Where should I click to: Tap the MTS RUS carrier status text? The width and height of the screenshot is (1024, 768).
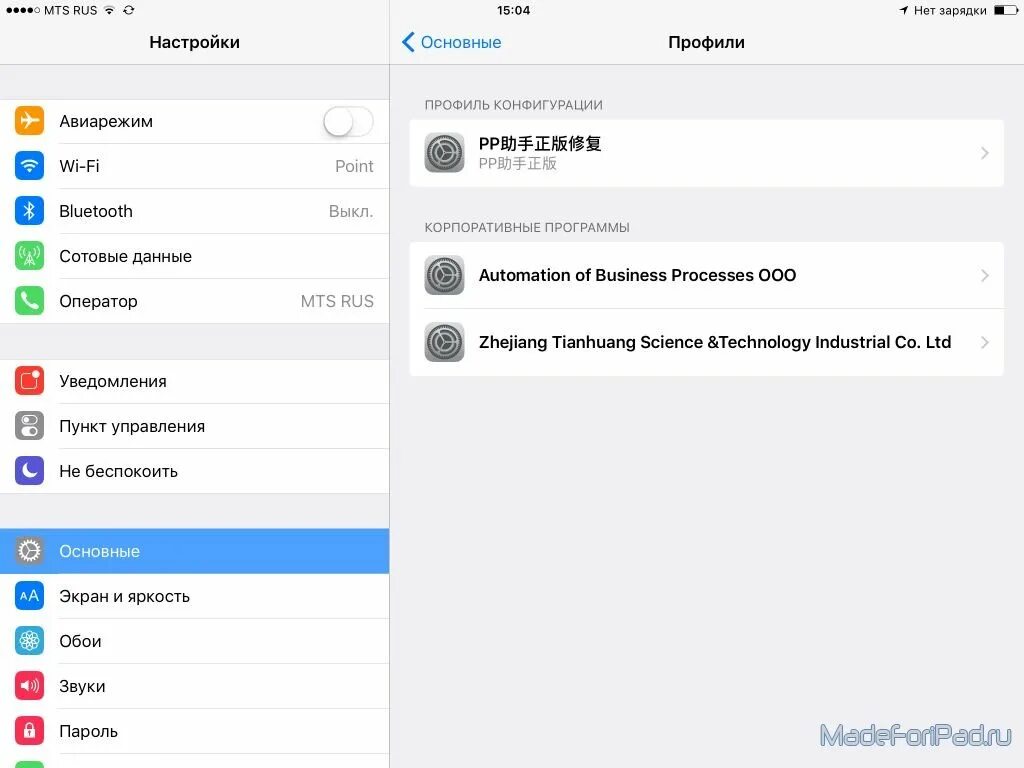coord(71,10)
